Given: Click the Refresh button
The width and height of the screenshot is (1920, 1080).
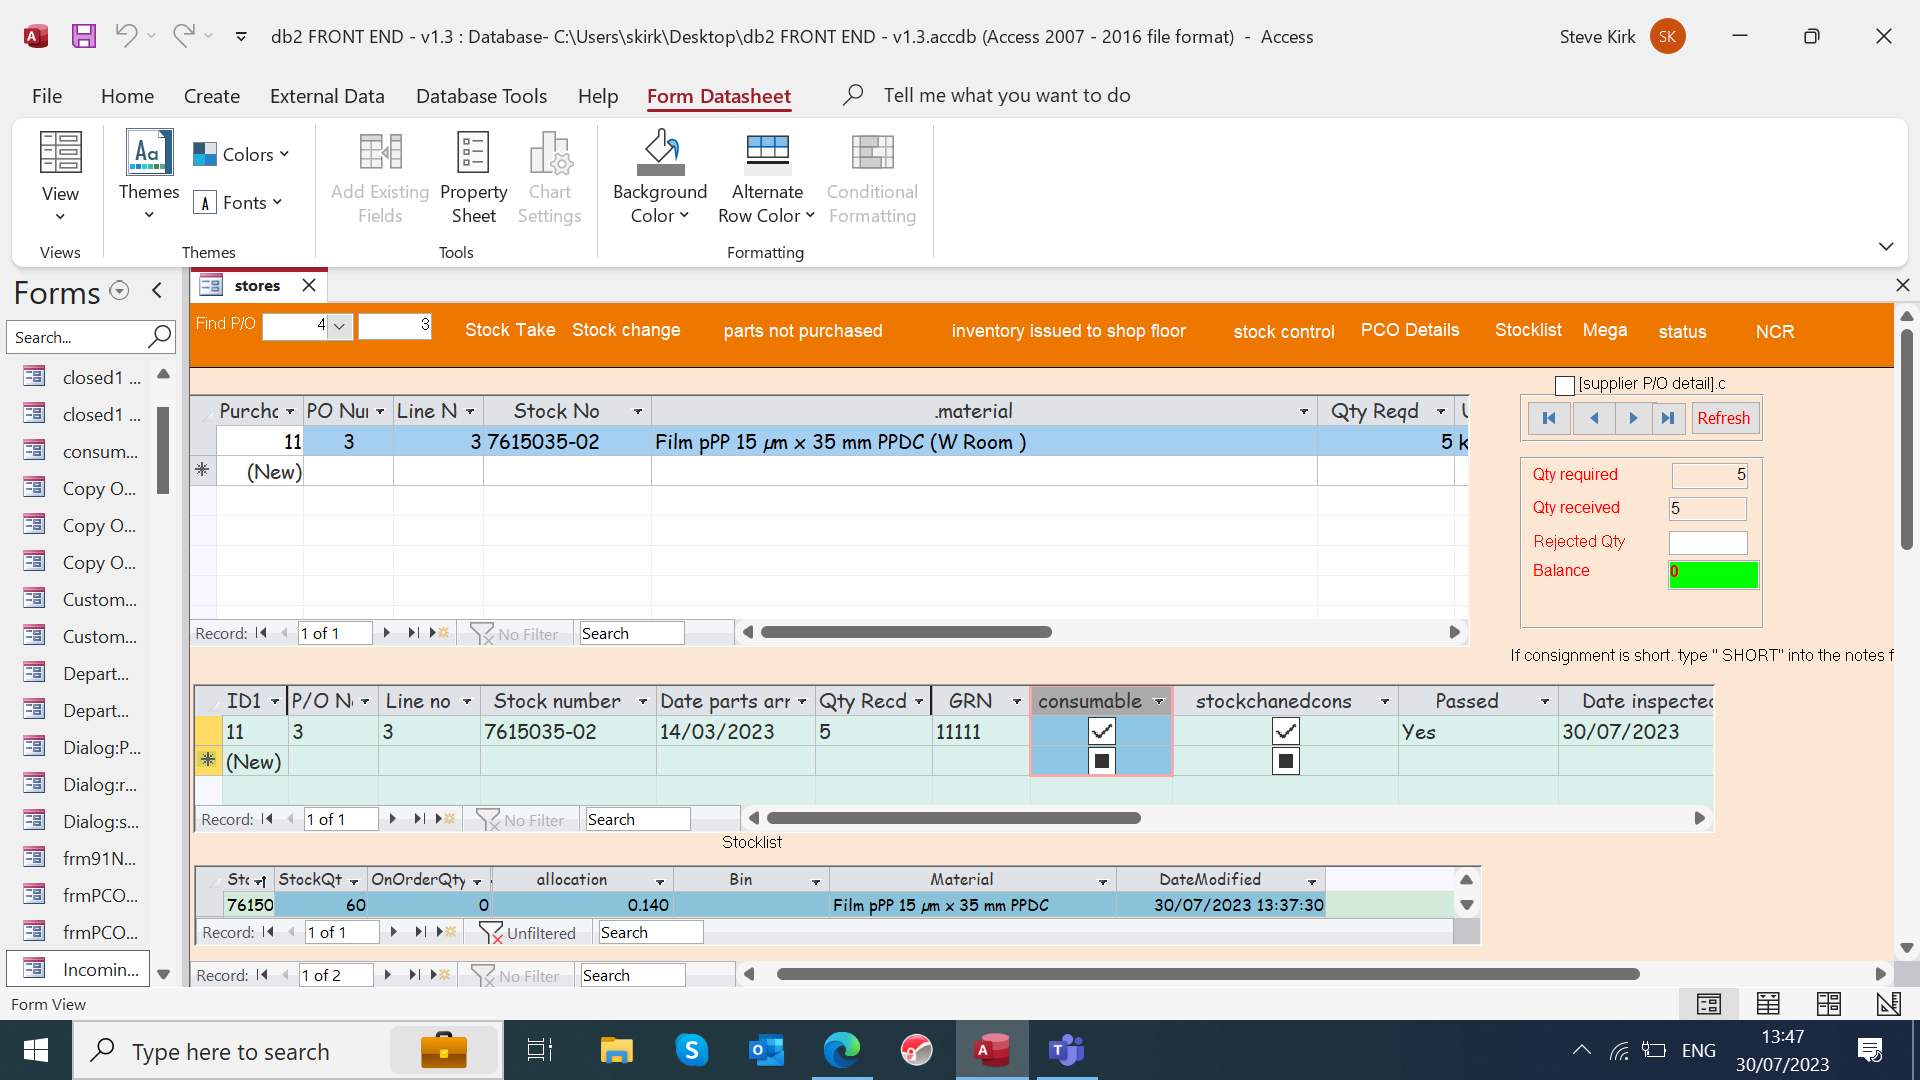Looking at the screenshot, I should (x=1723, y=418).
